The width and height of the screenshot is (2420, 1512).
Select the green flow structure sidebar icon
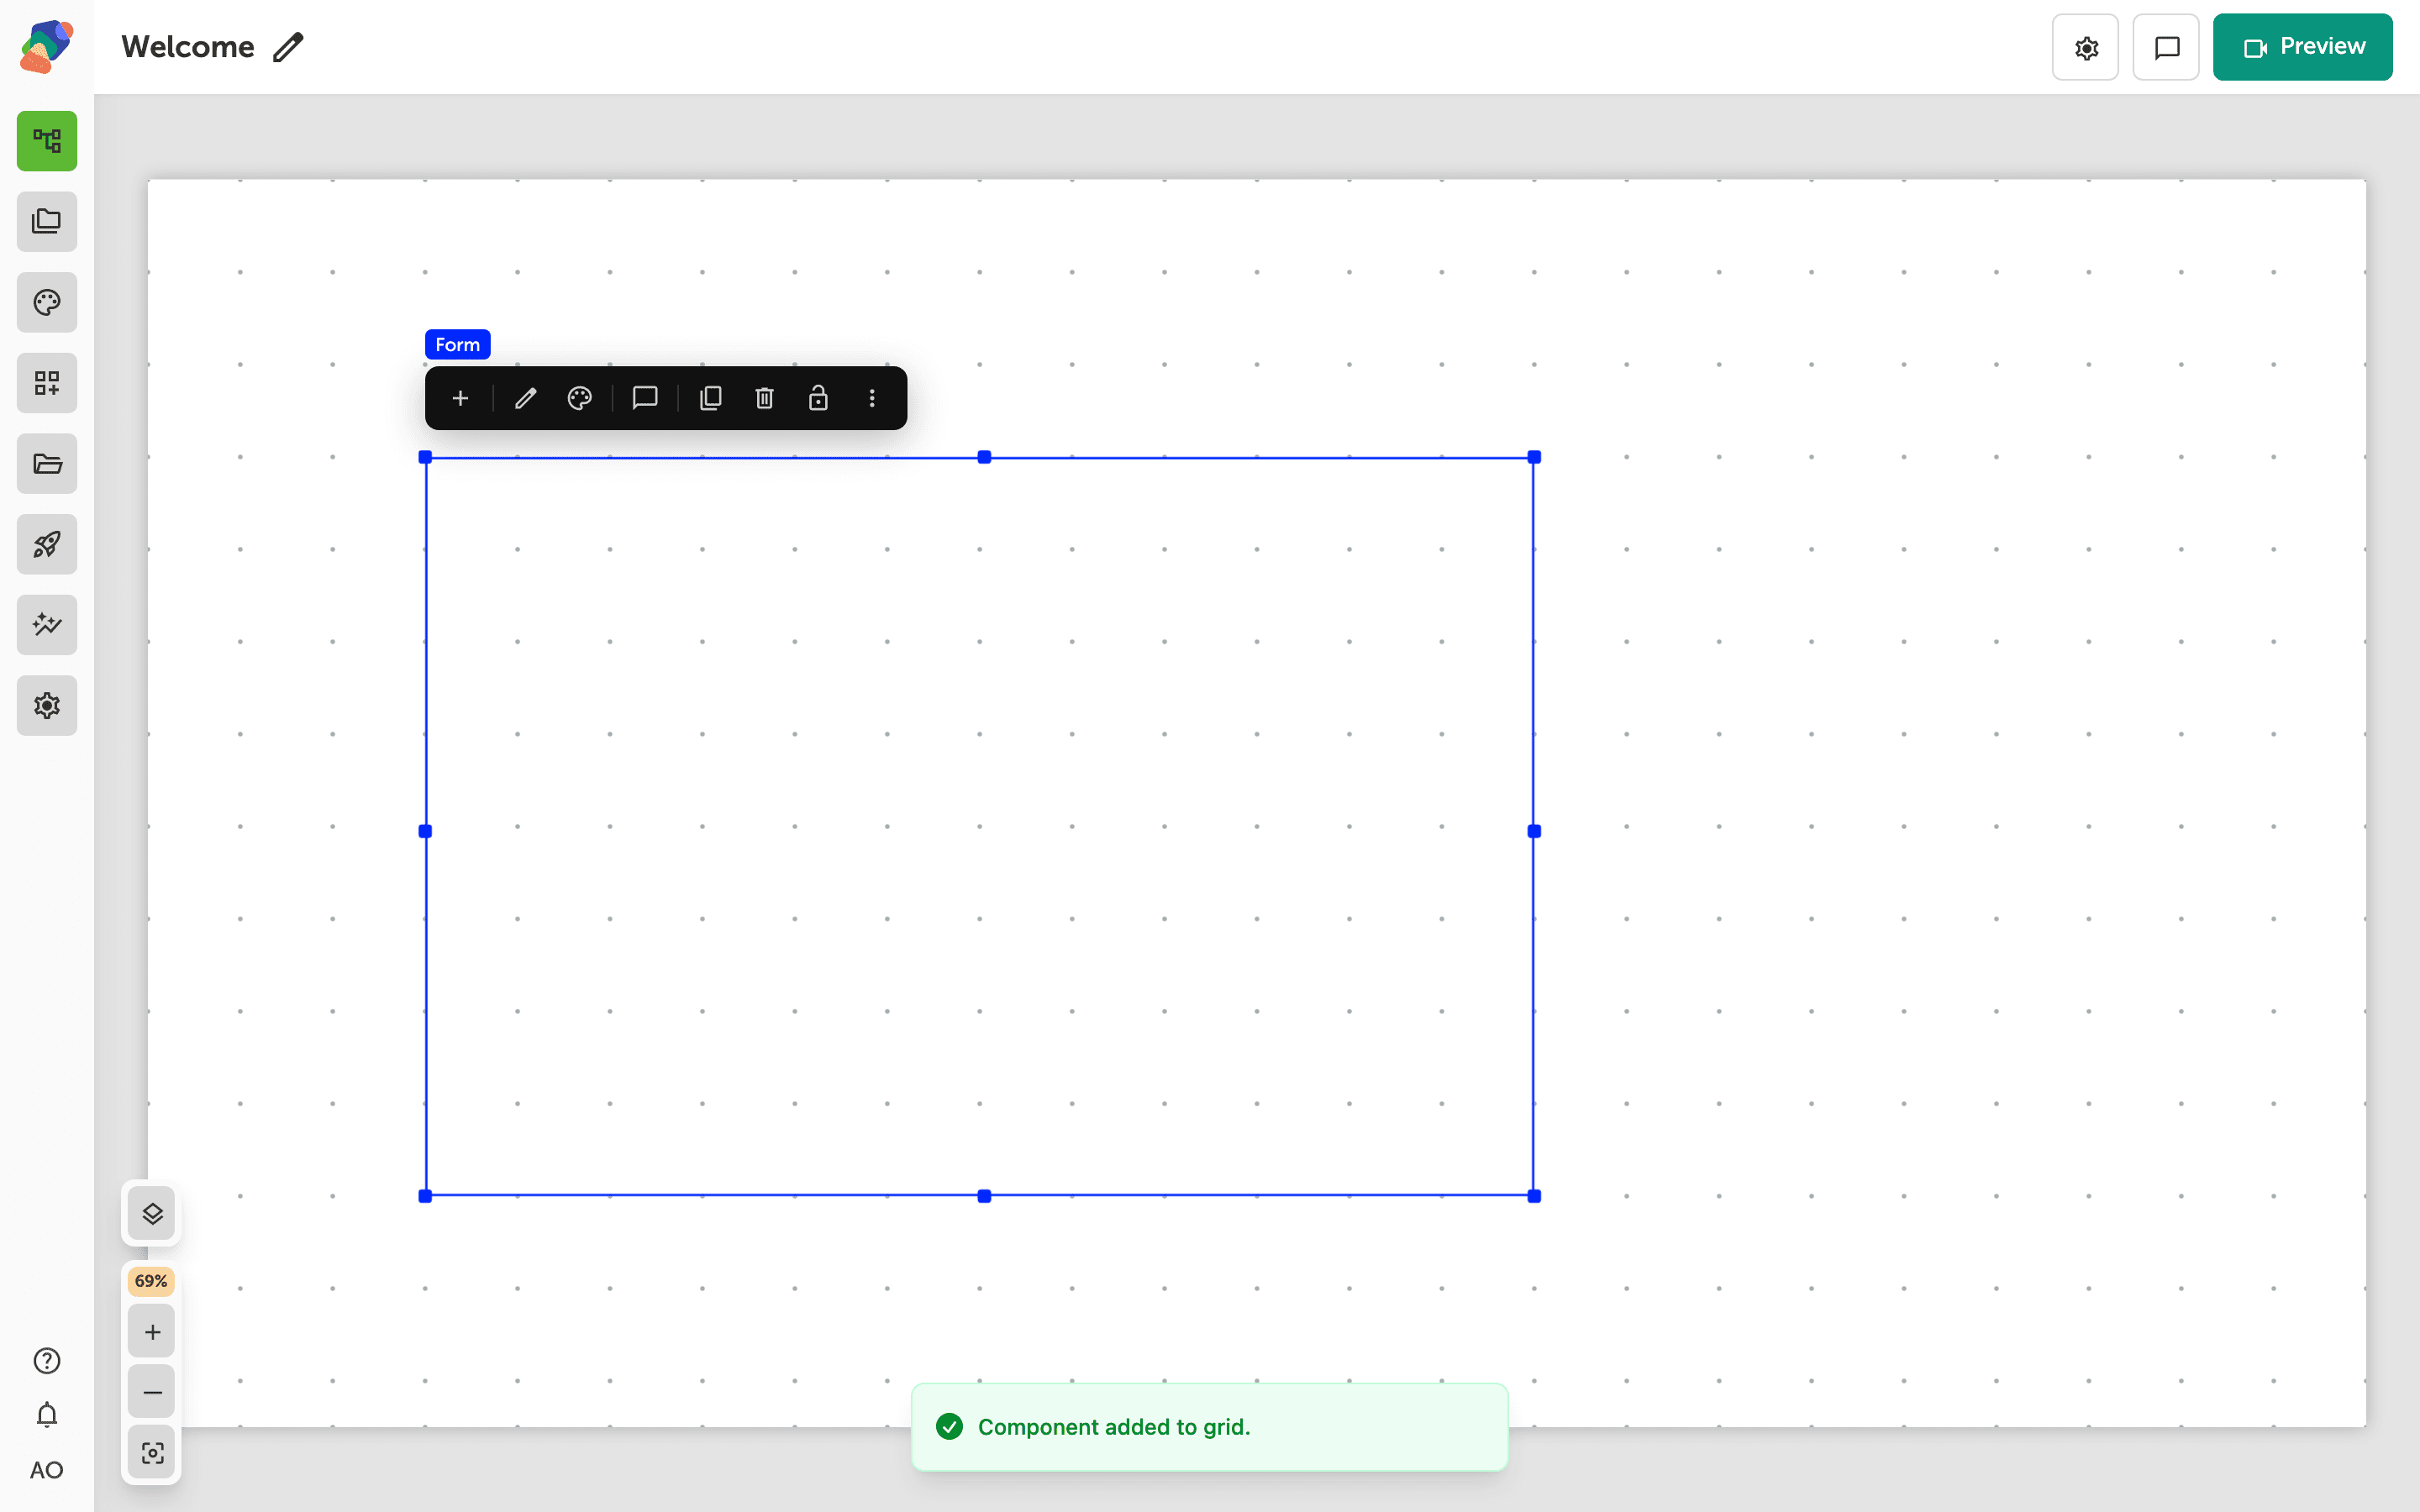click(47, 141)
